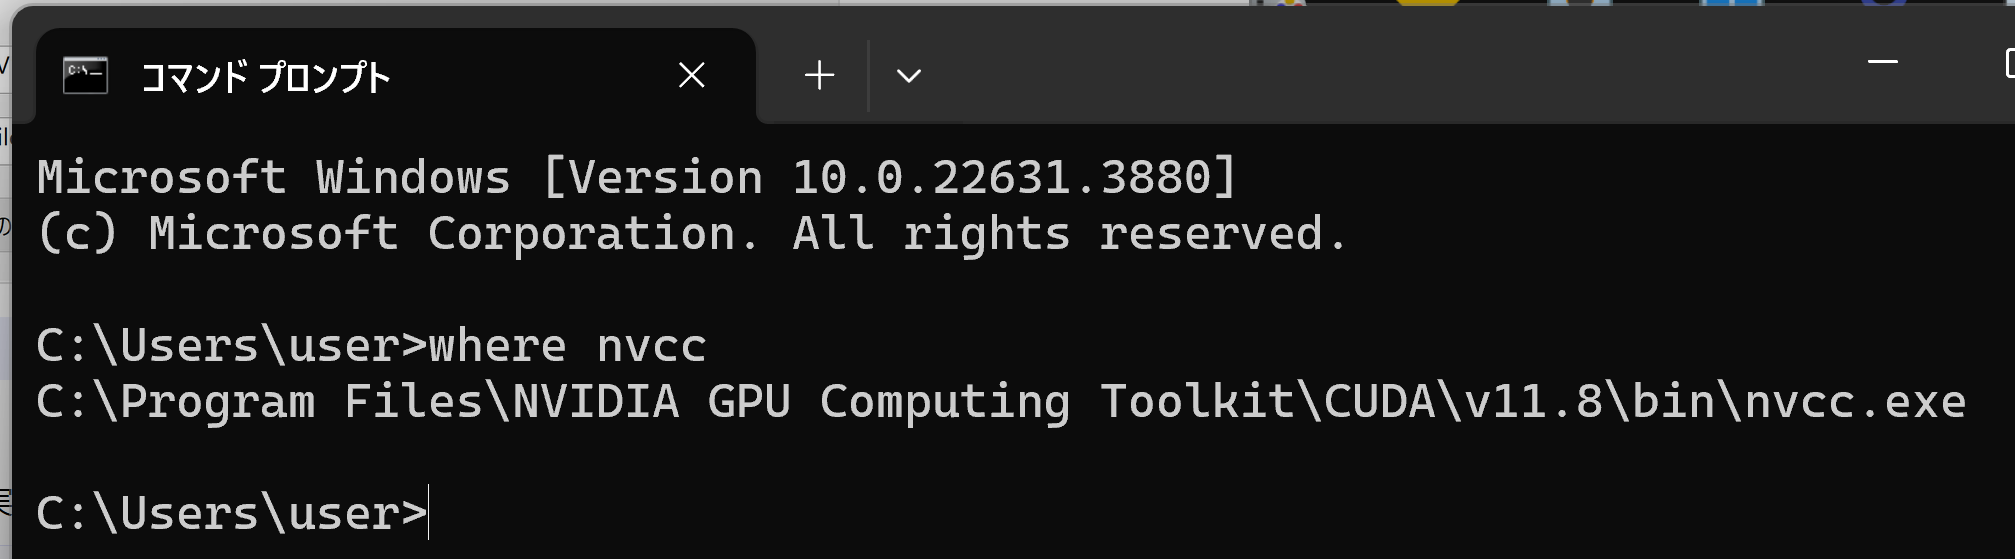Place the cursor at the last empty prompt line

430,514
